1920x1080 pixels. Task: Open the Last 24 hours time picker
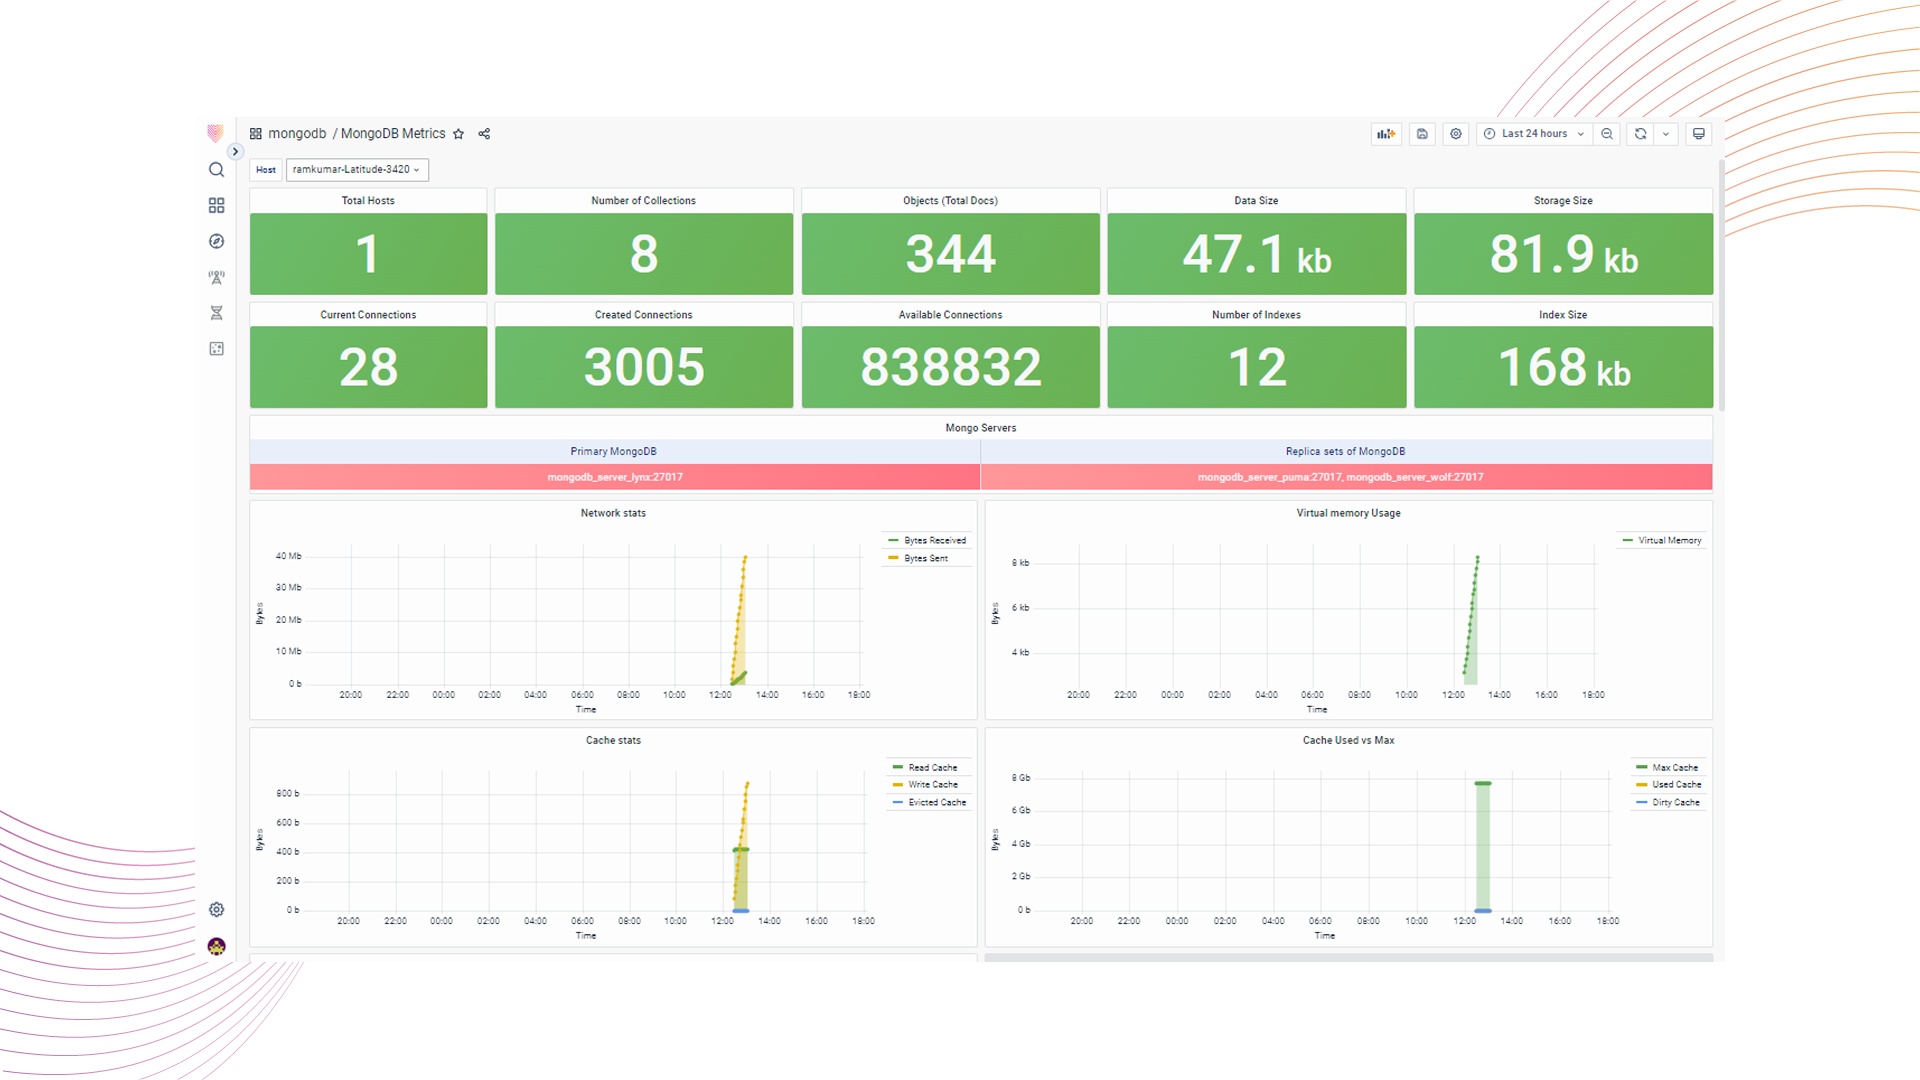(x=1534, y=134)
